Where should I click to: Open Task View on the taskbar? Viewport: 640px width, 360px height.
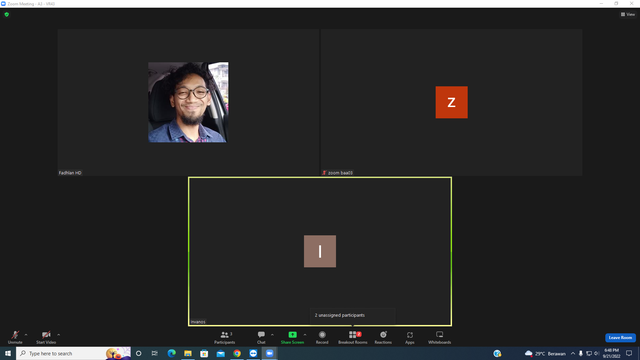click(154, 353)
